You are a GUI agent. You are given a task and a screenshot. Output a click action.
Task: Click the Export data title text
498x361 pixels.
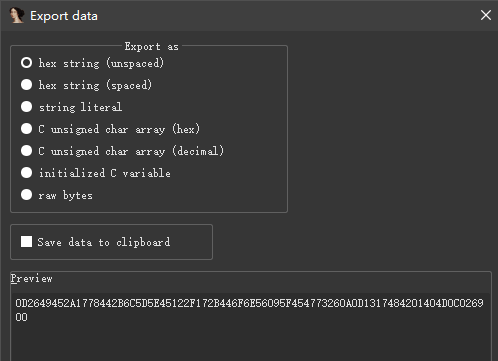[64, 16]
